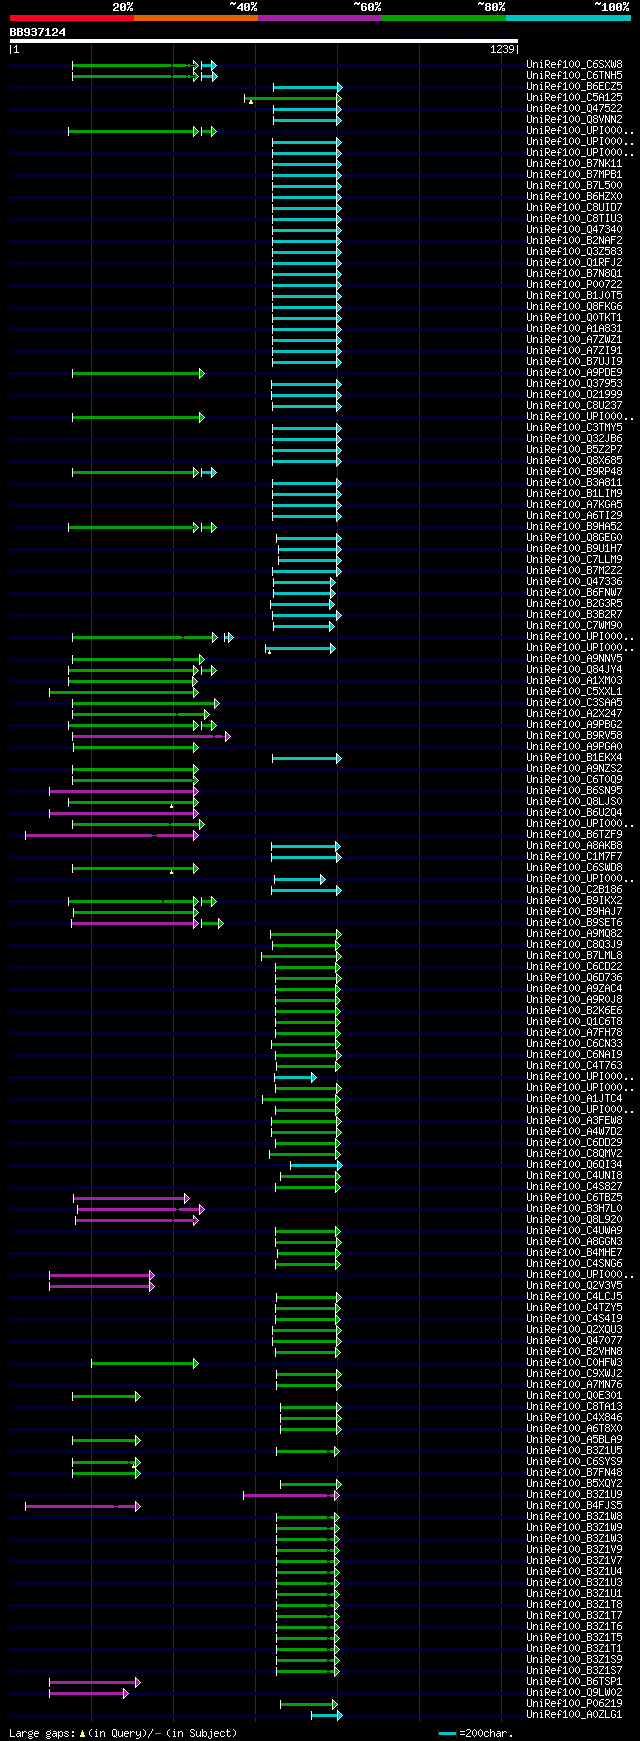Click the orange ~40% identity legend segment
The height and width of the screenshot is (1741, 640).
pos(196,18)
